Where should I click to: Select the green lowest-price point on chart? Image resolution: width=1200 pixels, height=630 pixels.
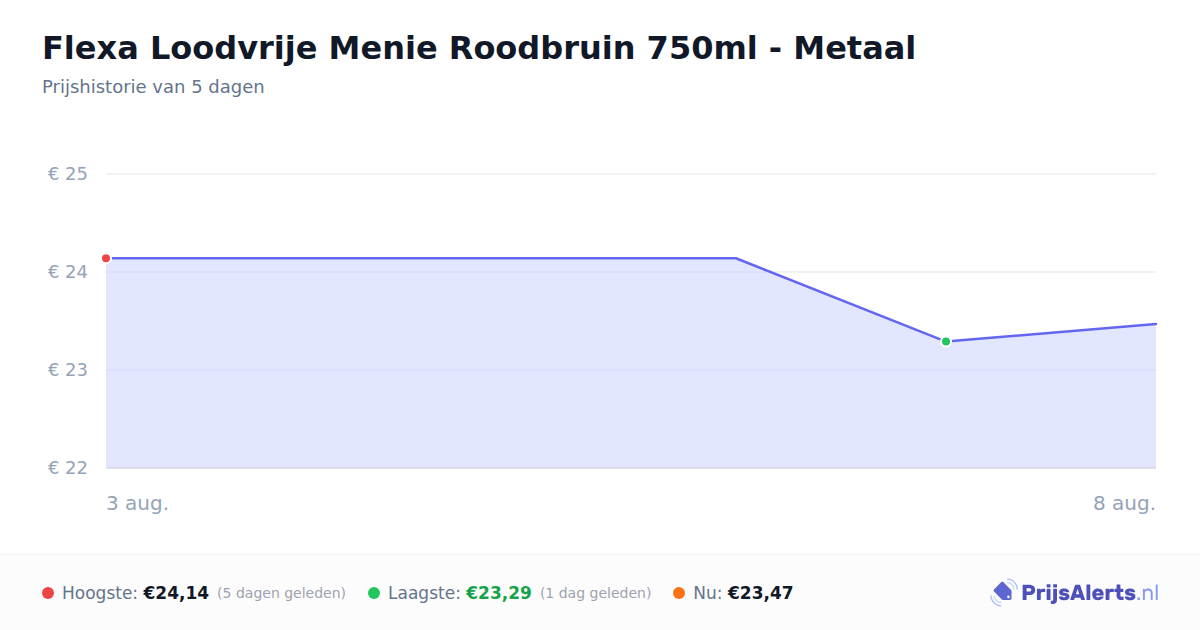[x=946, y=341]
